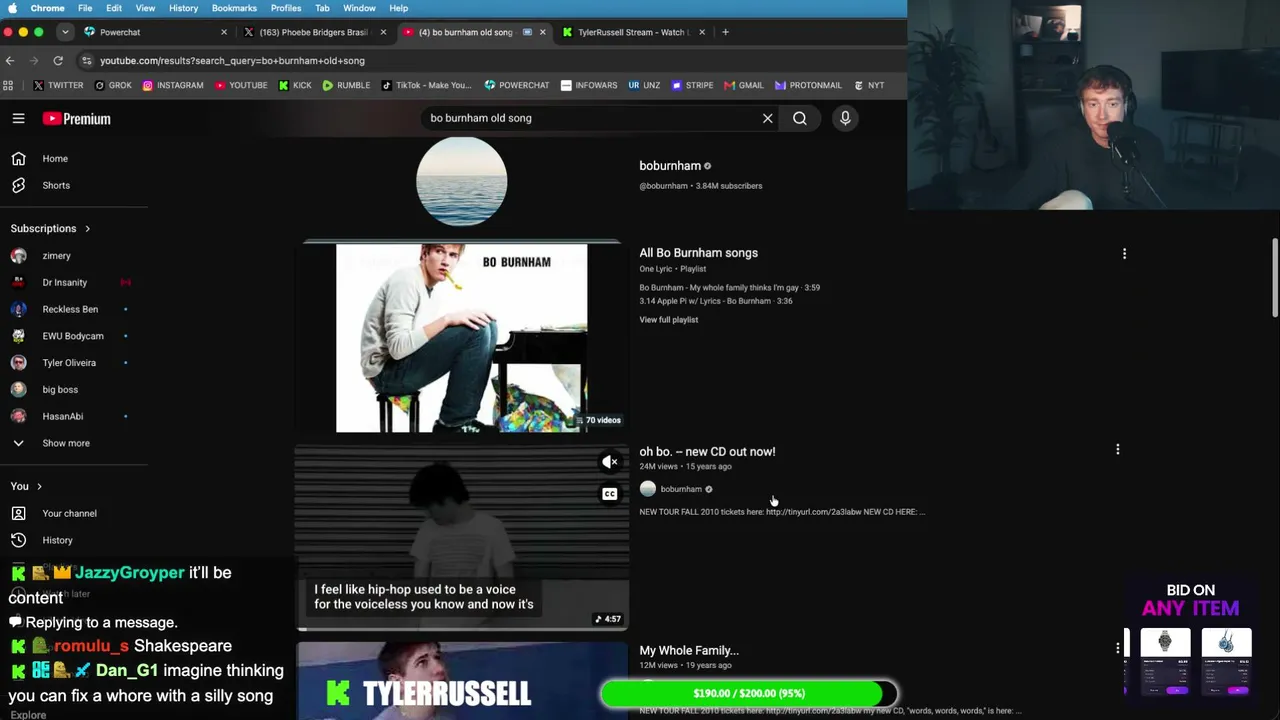Open oh bo. -- new CD out now! title
1280x720 pixels.
pyautogui.click(x=707, y=452)
